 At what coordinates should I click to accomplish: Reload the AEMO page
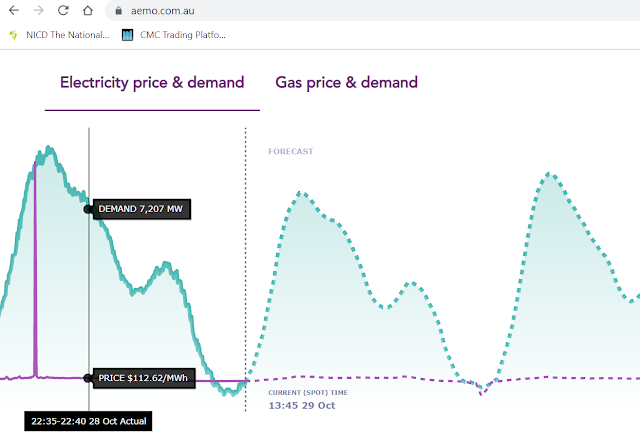pos(63,11)
